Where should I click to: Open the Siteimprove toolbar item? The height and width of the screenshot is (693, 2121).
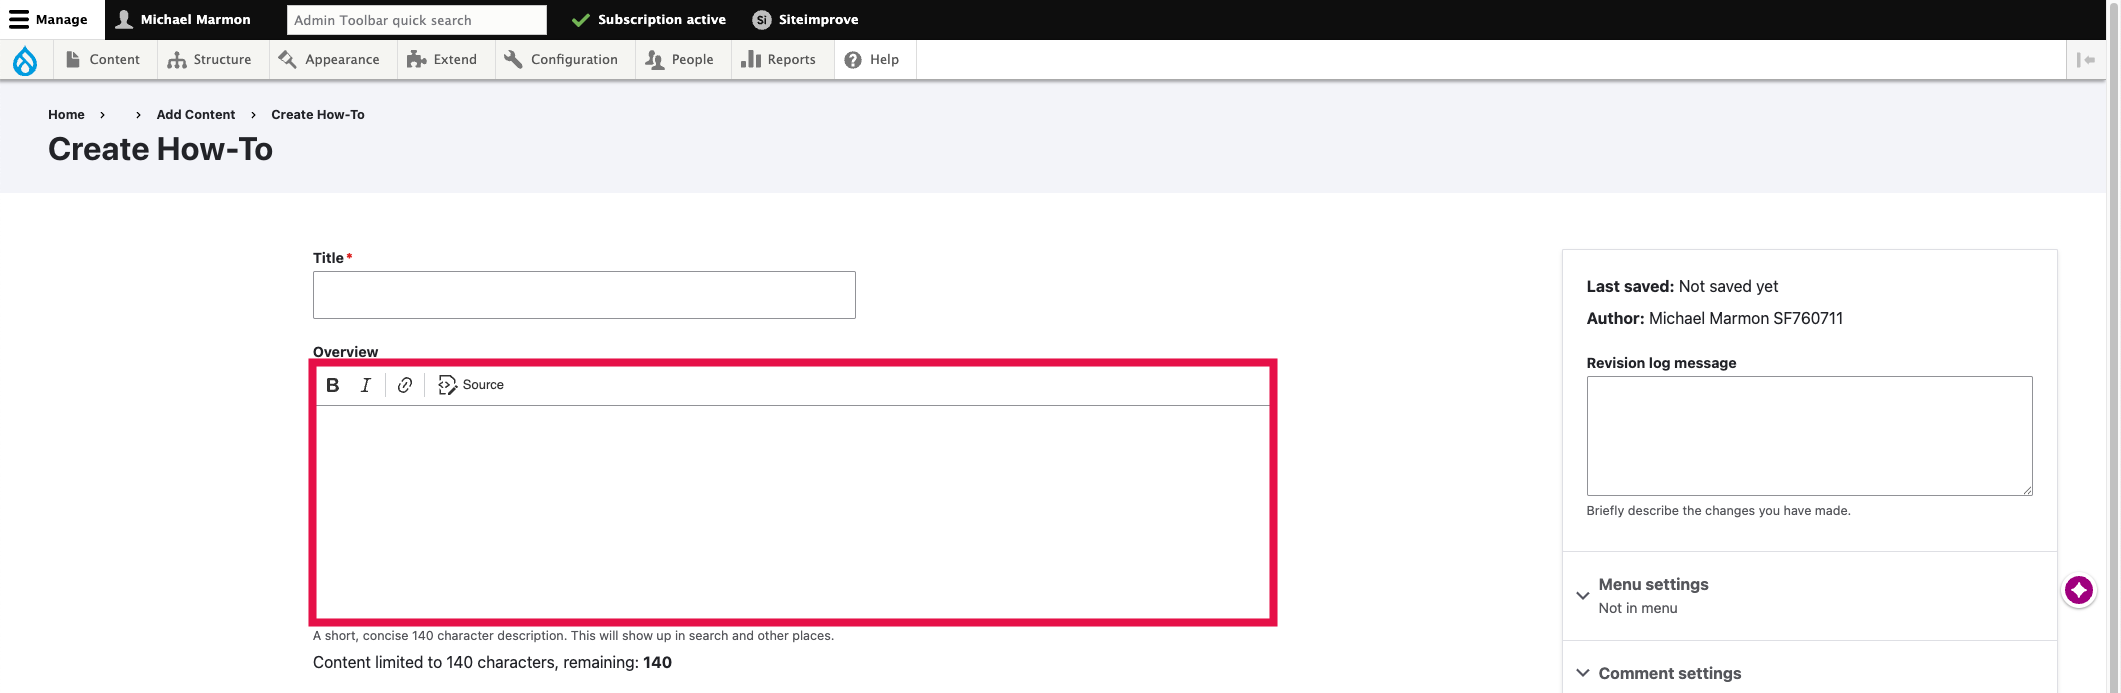coord(805,20)
